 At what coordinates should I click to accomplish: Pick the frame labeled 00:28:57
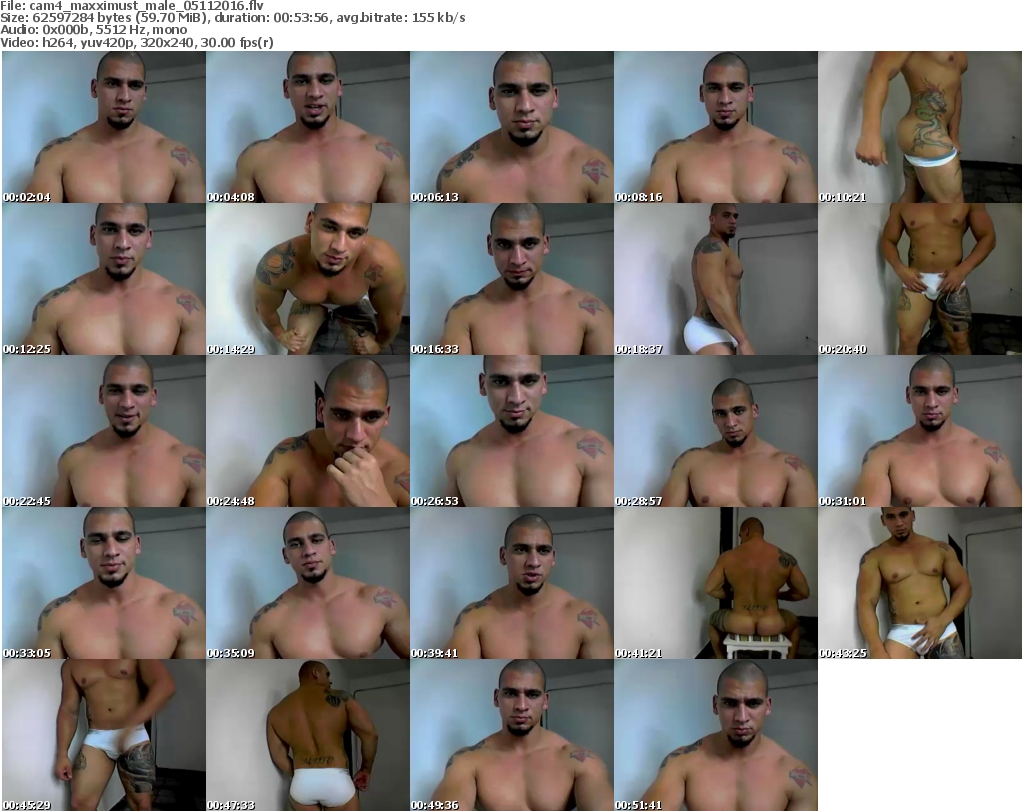716,431
